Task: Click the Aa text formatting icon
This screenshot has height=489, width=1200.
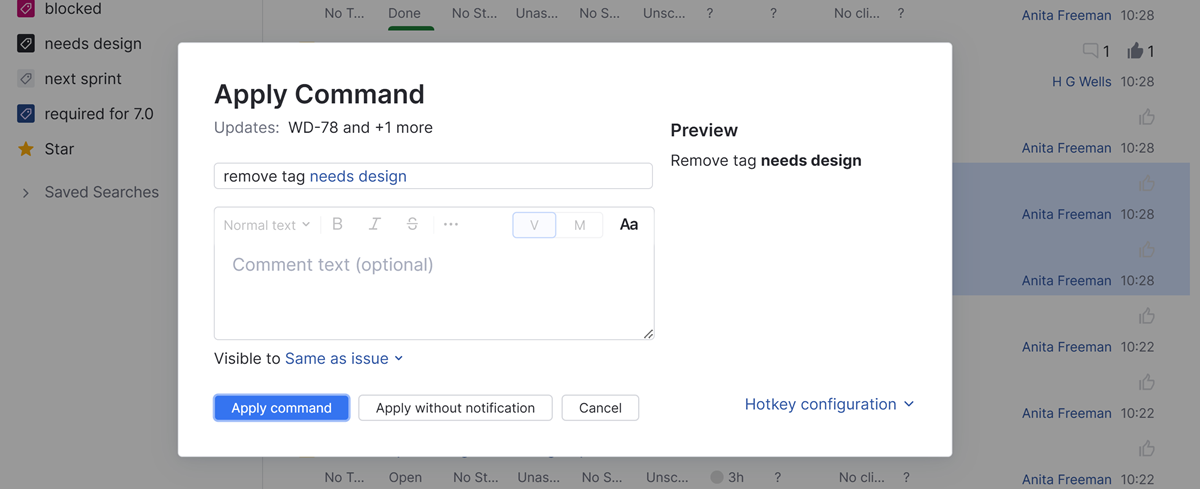Action: (629, 224)
